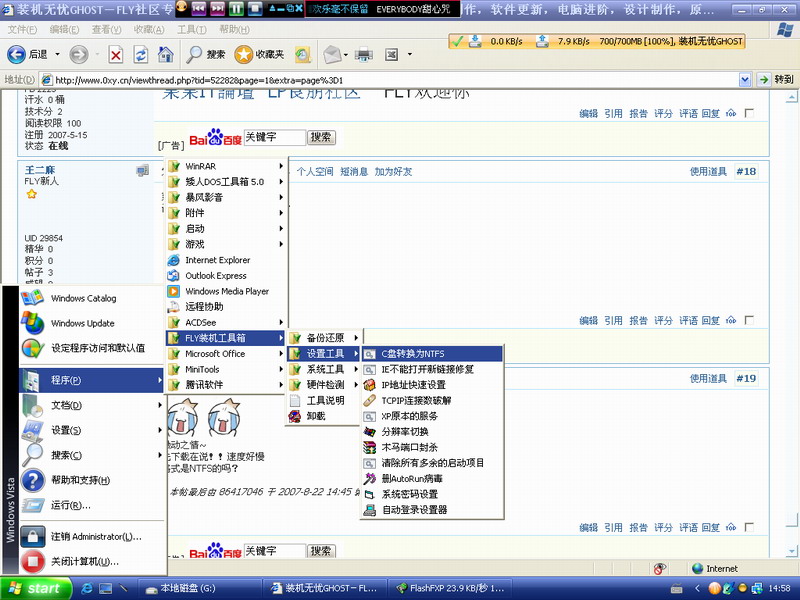
Task: Expand the 备份还原 submenu
Action: (323, 338)
